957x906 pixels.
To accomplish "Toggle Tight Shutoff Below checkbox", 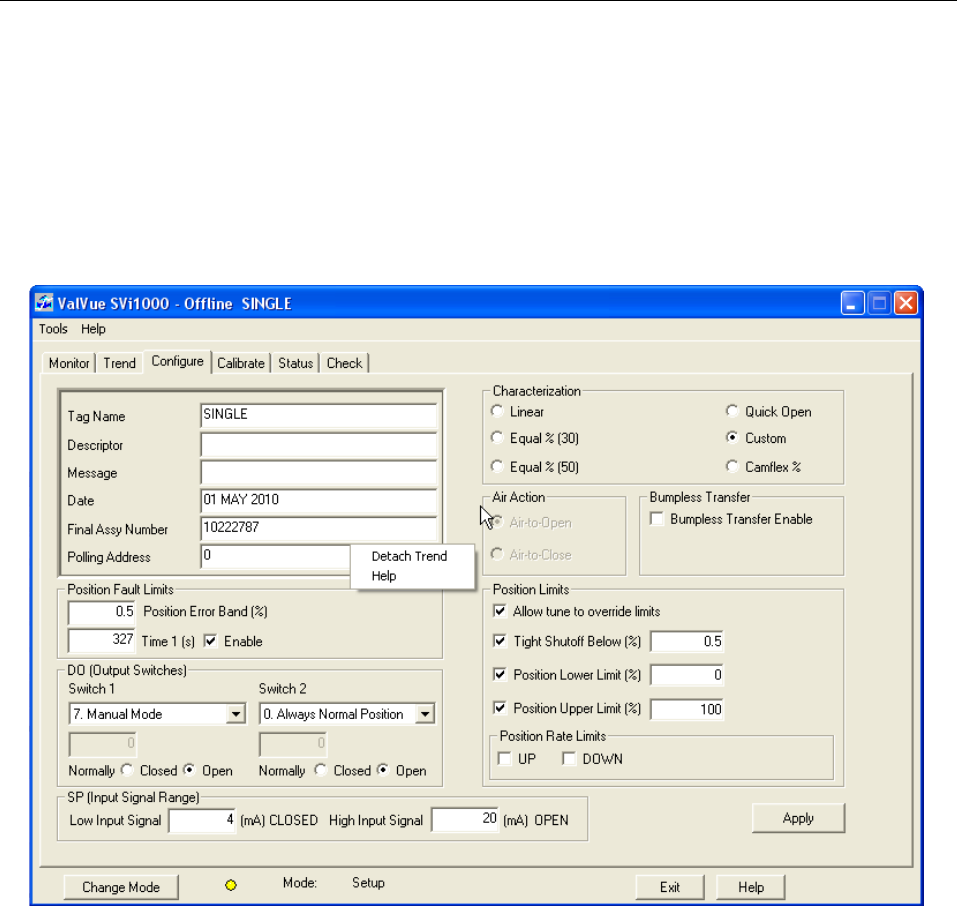I will (x=500, y=641).
